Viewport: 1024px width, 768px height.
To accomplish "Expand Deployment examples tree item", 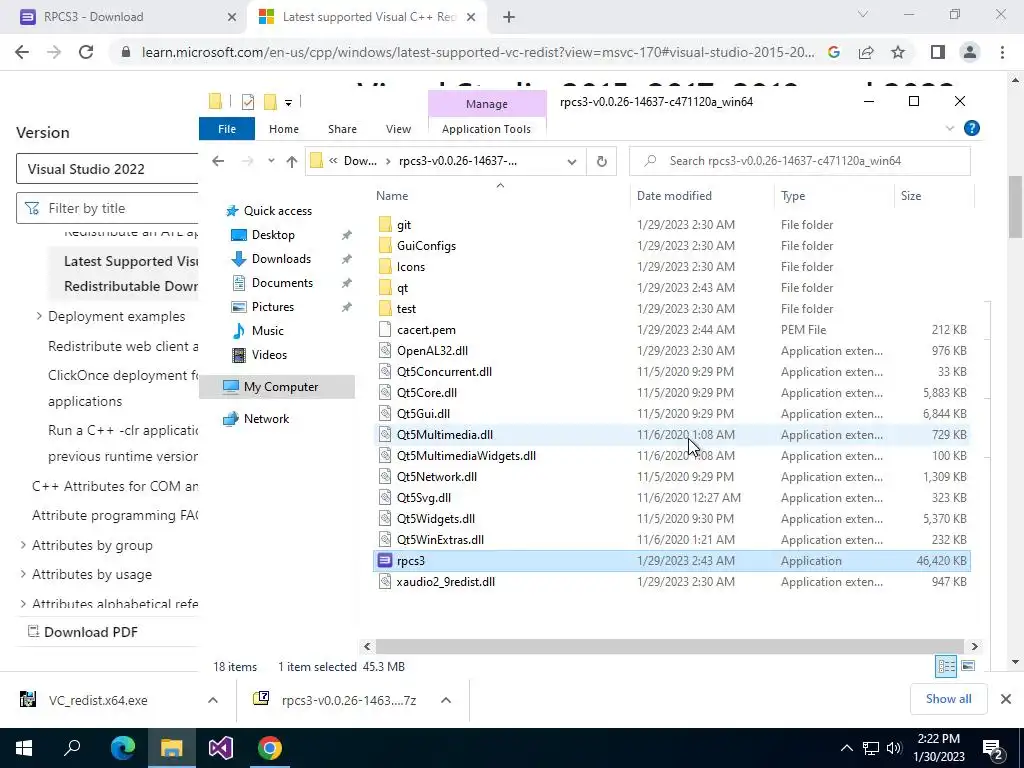I will 39,316.
